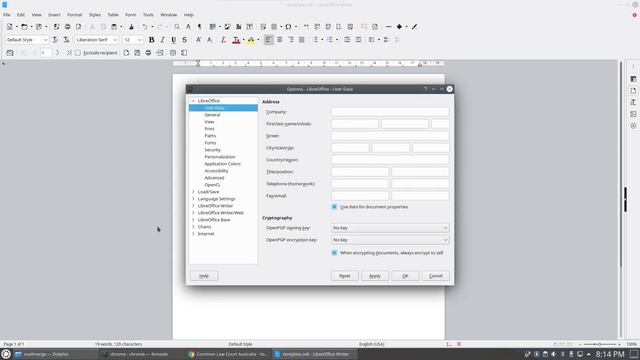Image resolution: width=640 pixels, height=360 pixels.
Task: Click the Print icon in standard toolbar
Action: coord(67,27)
